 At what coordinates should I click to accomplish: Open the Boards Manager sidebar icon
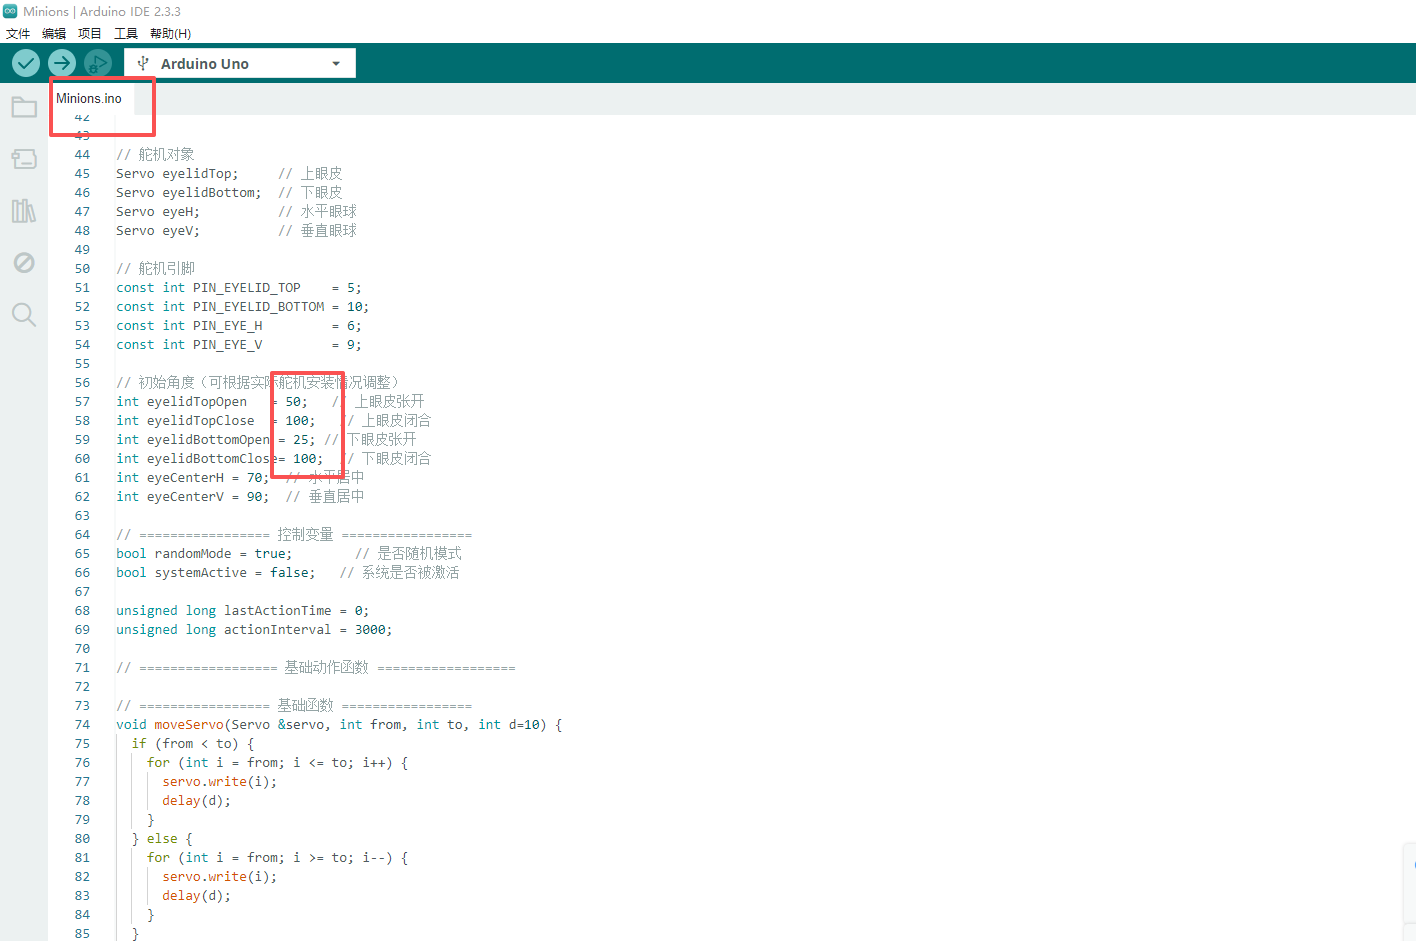click(24, 159)
